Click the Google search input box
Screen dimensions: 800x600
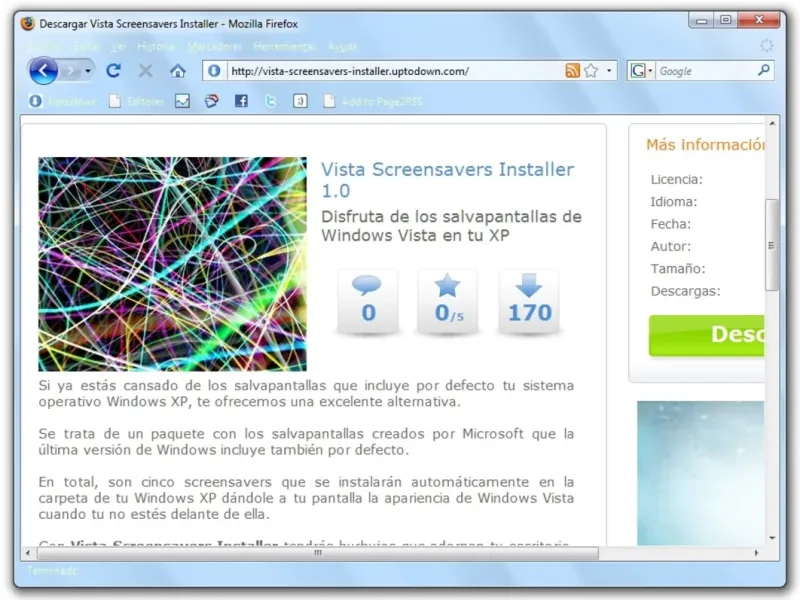(x=706, y=71)
